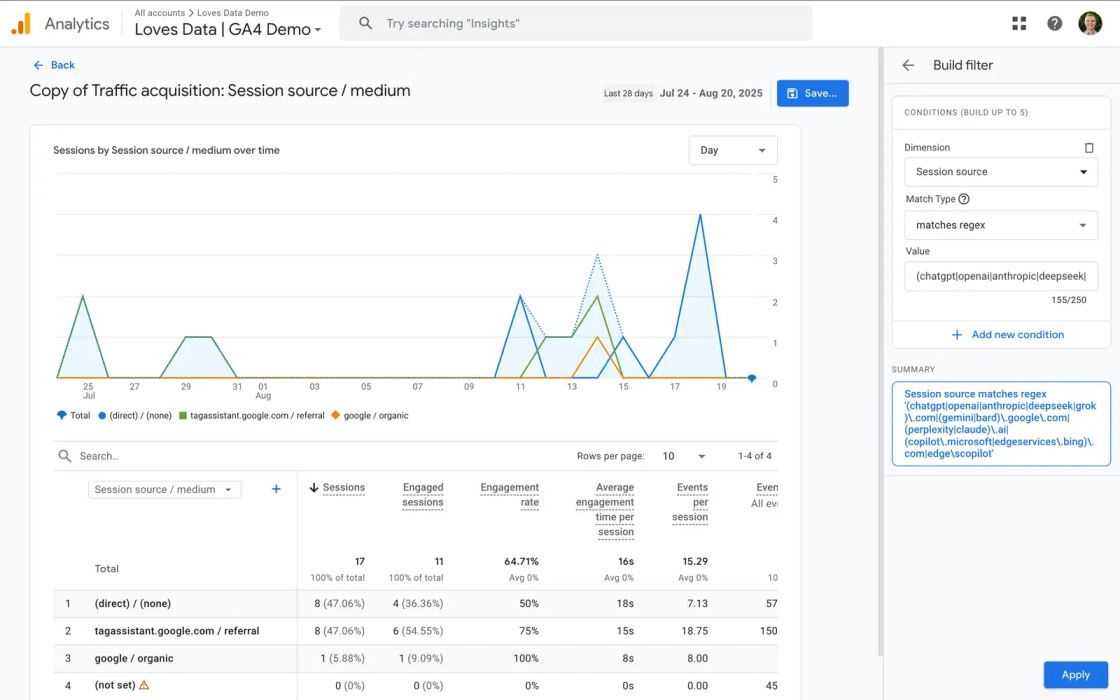Open the matches regex Match Type dropdown
Screen dimensions: 1120x700
pyautogui.click(x=1000, y=225)
